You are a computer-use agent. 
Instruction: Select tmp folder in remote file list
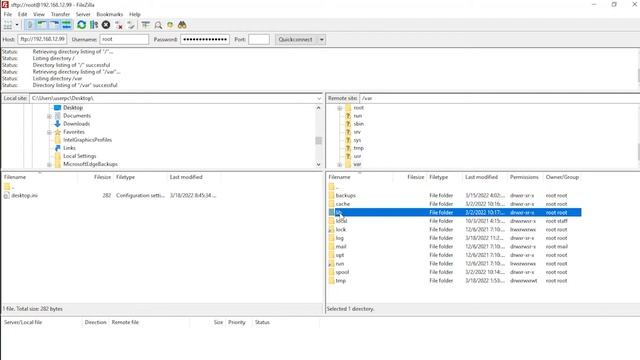tap(340, 281)
